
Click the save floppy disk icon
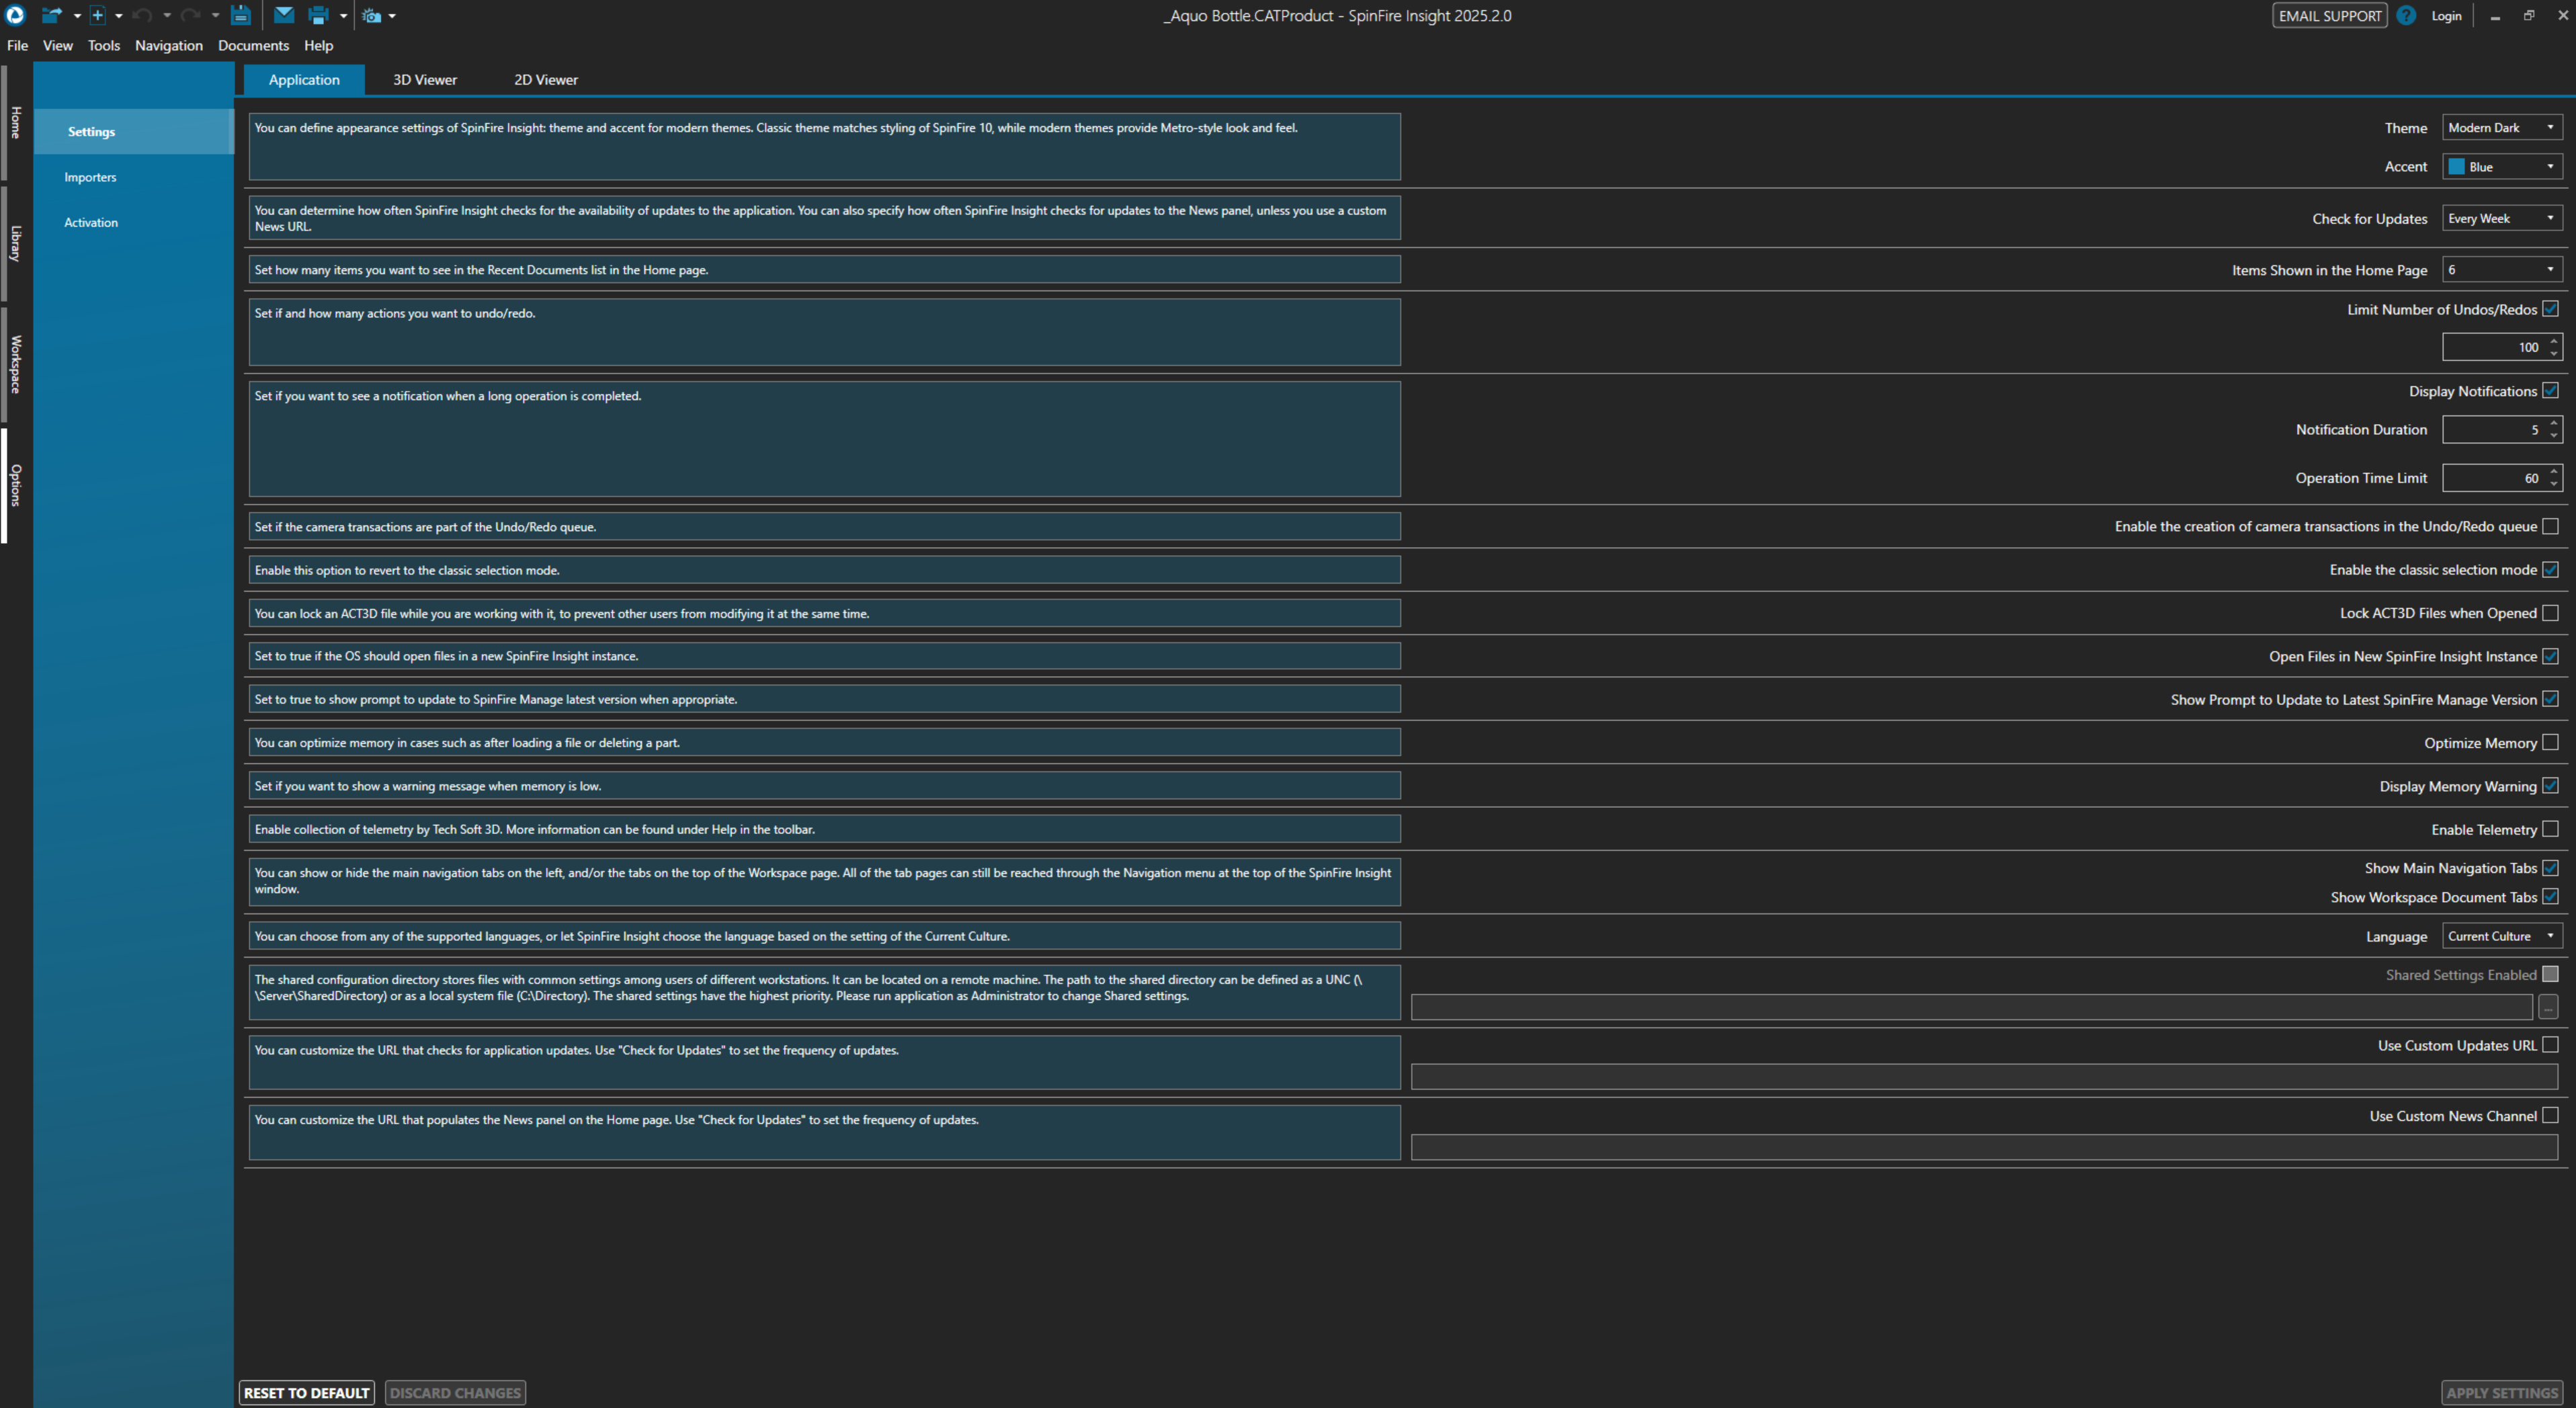[241, 15]
